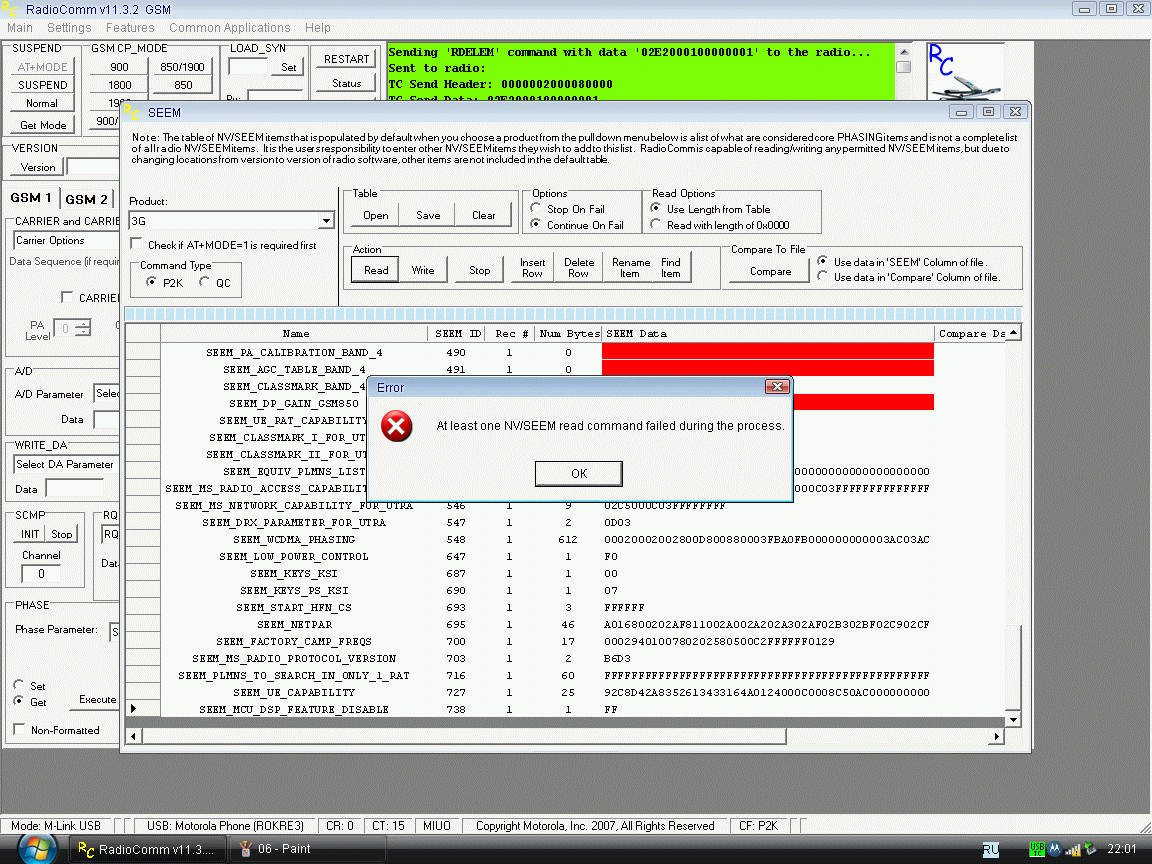Click the SCMP INIT button
The image size is (1152, 864).
tap(29, 534)
